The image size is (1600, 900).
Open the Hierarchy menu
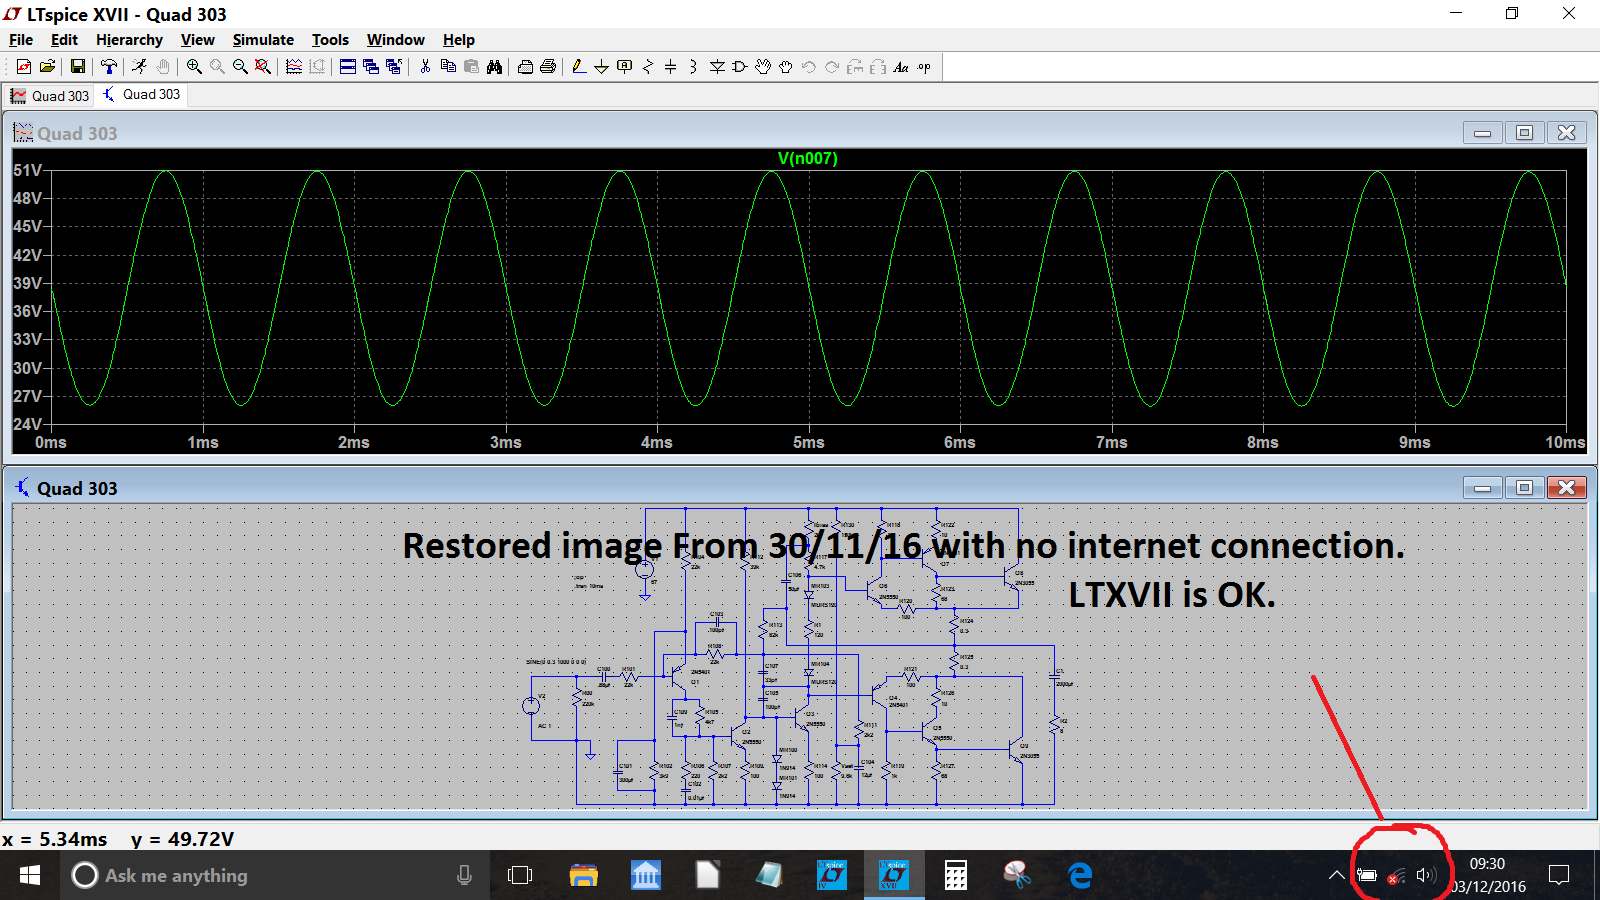[129, 40]
